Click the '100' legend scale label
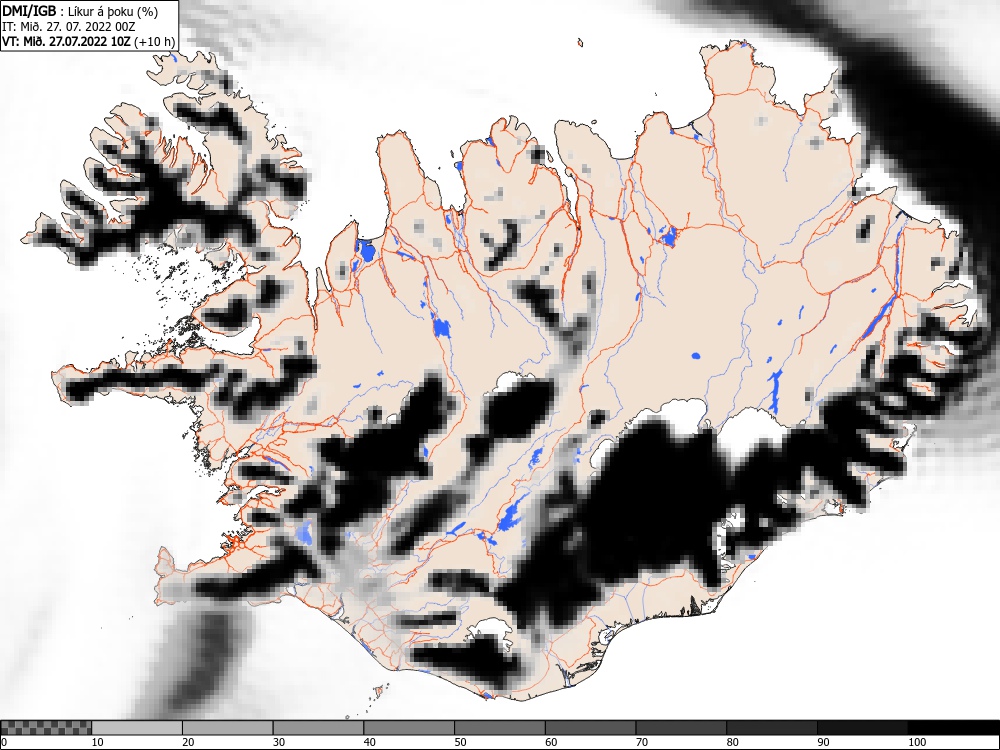The width and height of the screenshot is (1000, 750). click(x=916, y=742)
